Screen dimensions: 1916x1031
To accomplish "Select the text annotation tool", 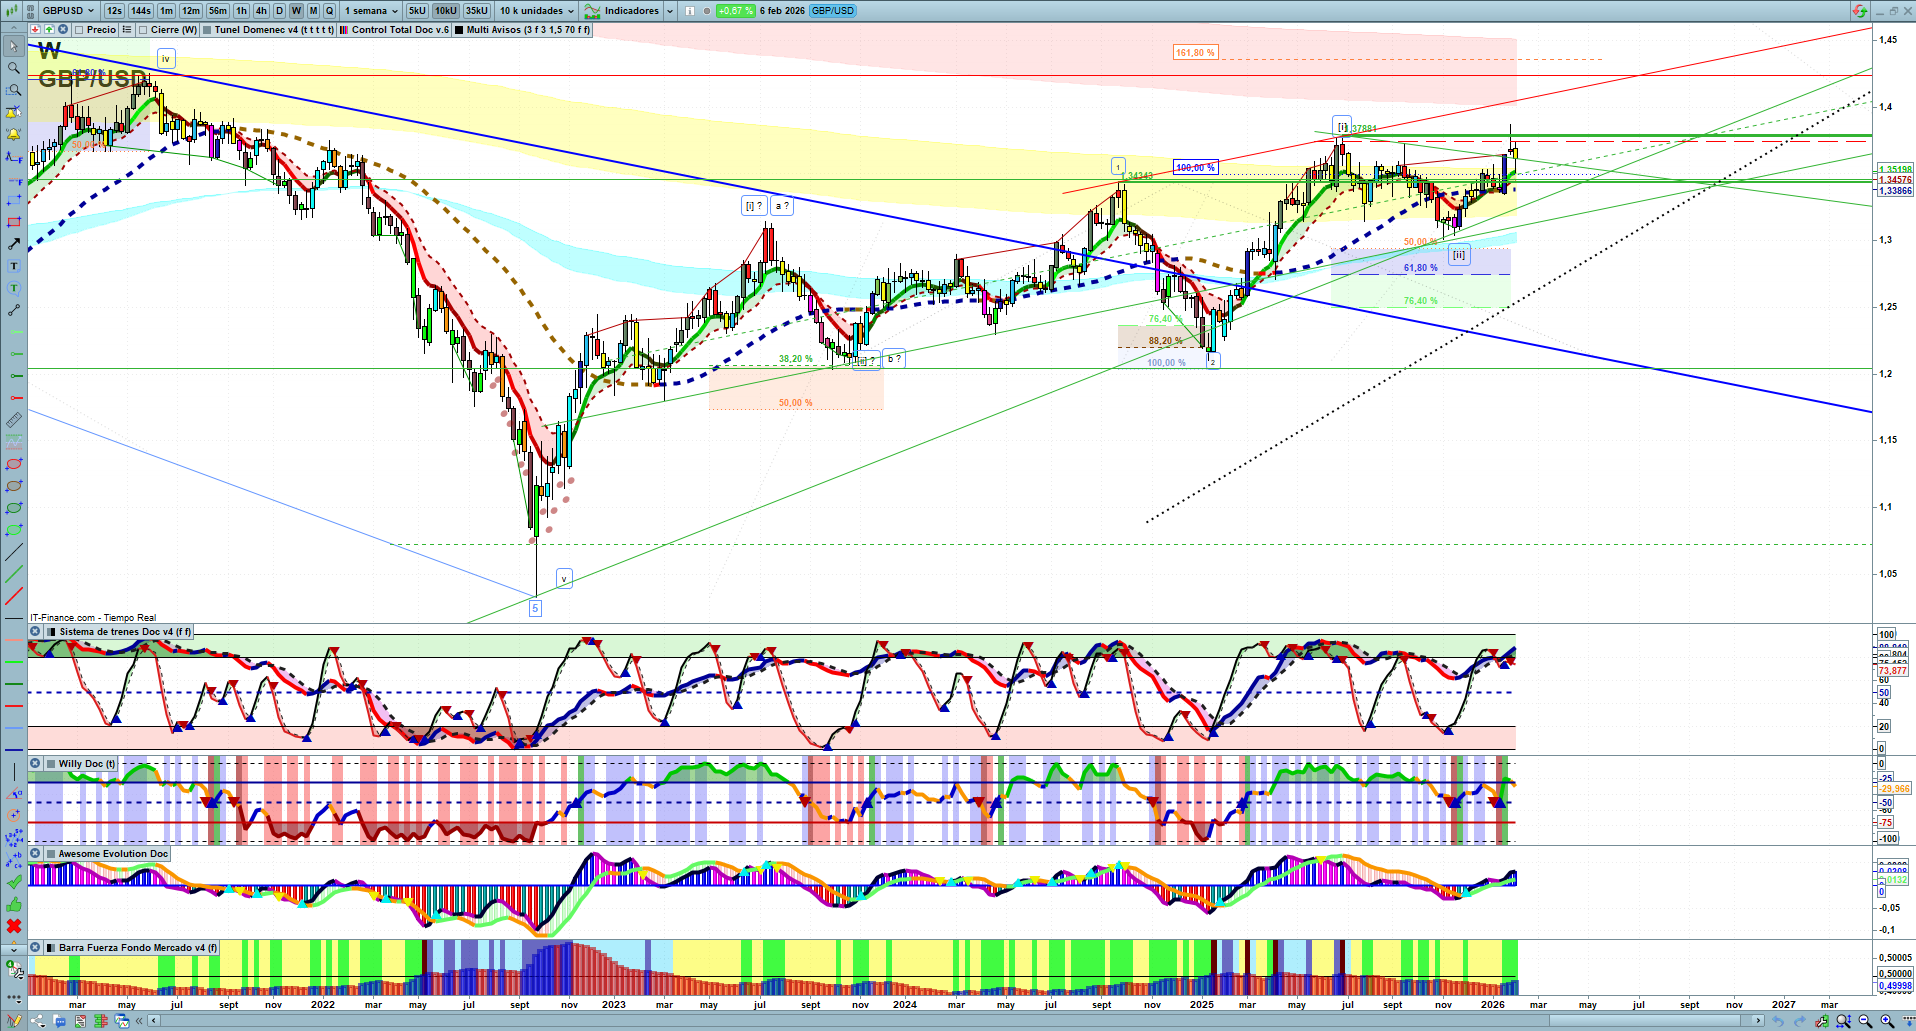I will pos(14,266).
